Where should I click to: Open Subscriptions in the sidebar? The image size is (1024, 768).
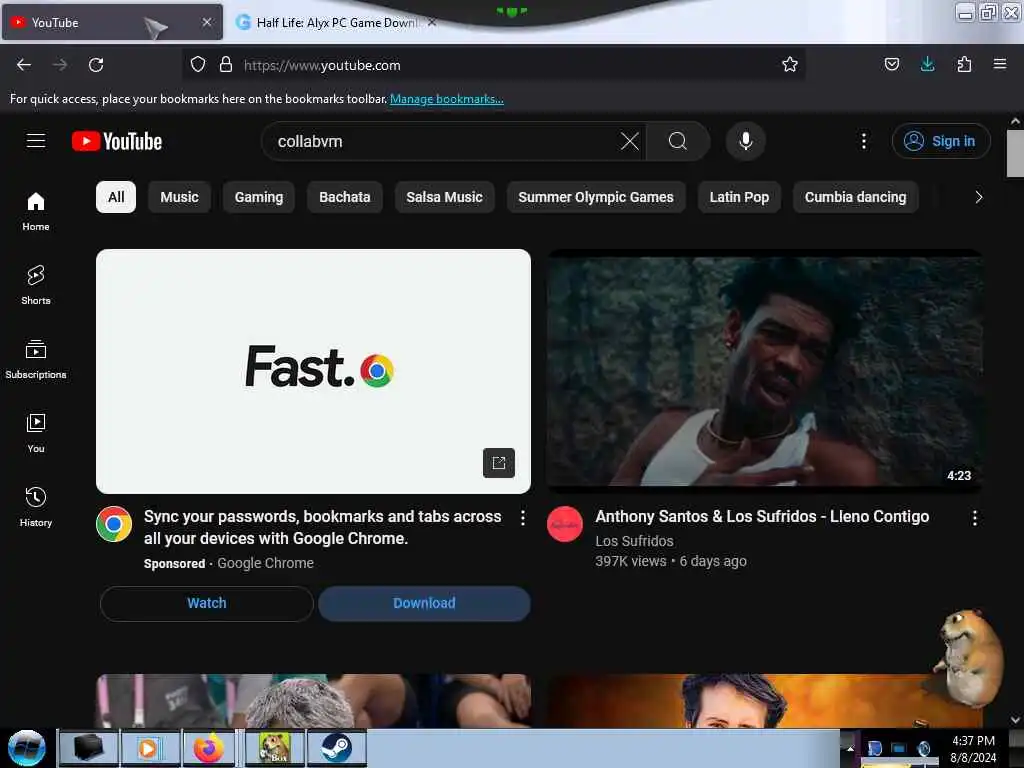pyautogui.click(x=36, y=359)
